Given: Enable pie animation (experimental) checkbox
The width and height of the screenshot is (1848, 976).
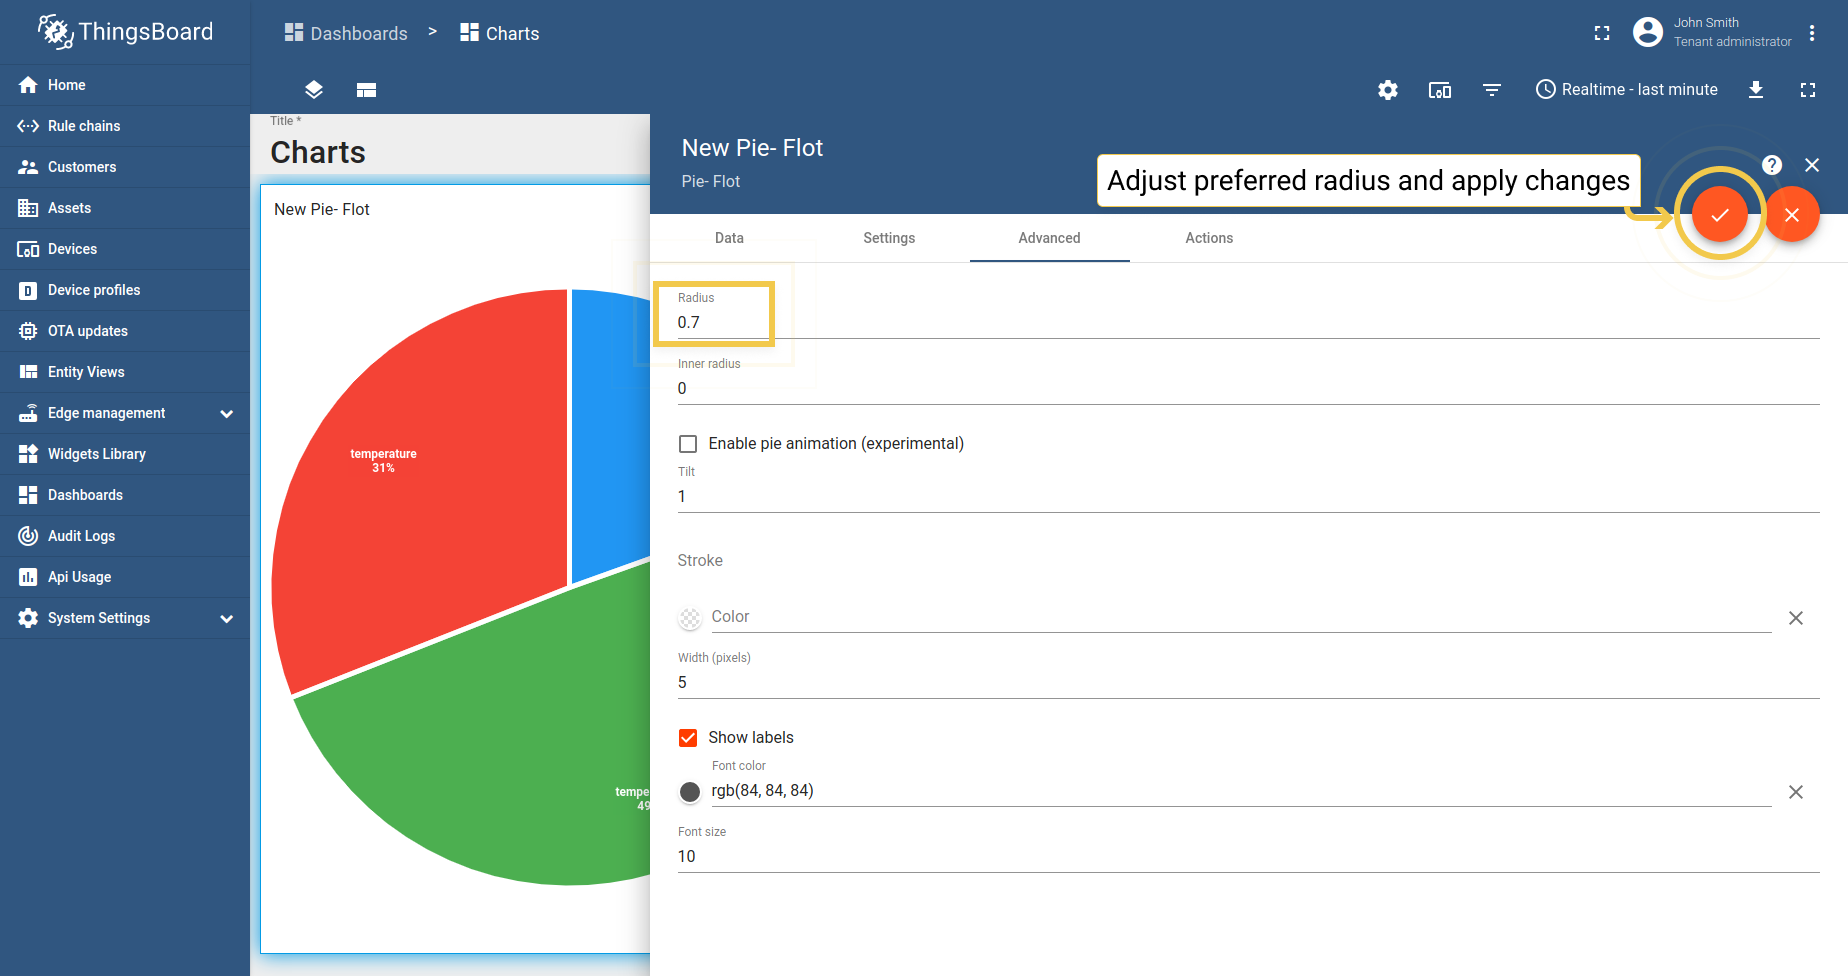Looking at the screenshot, I should pyautogui.click(x=688, y=444).
